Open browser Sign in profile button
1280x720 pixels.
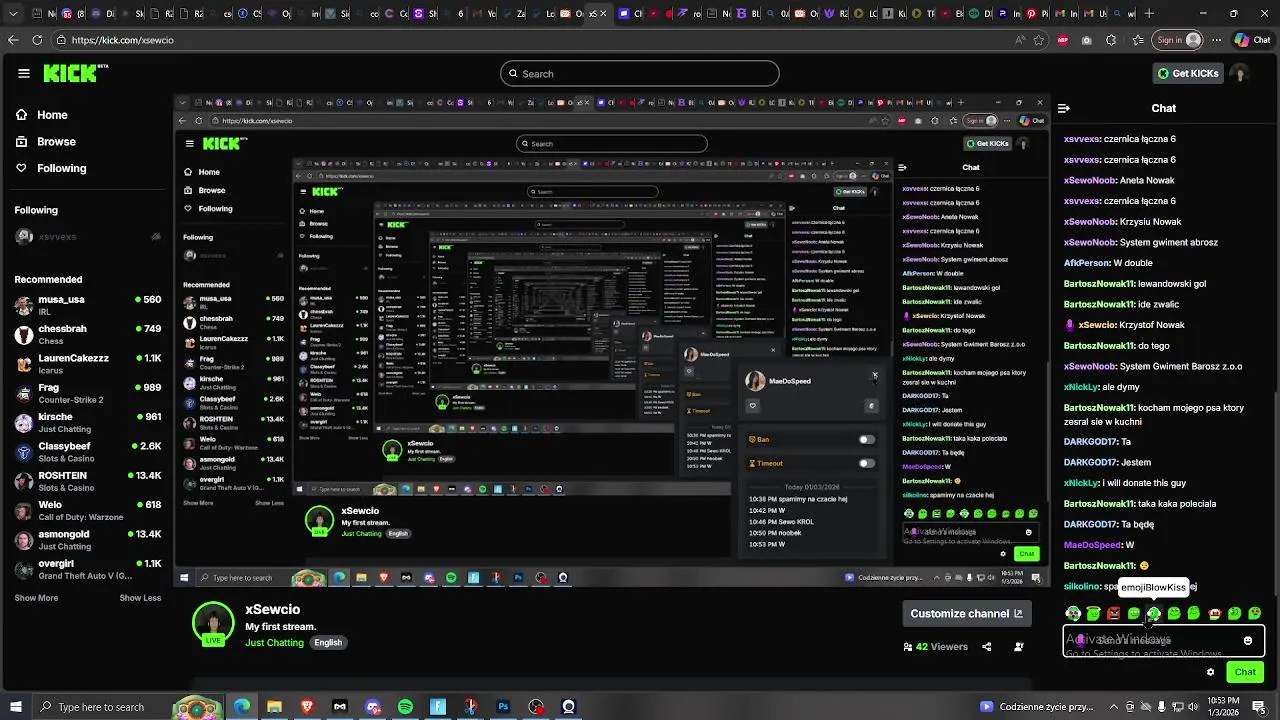click(1178, 40)
